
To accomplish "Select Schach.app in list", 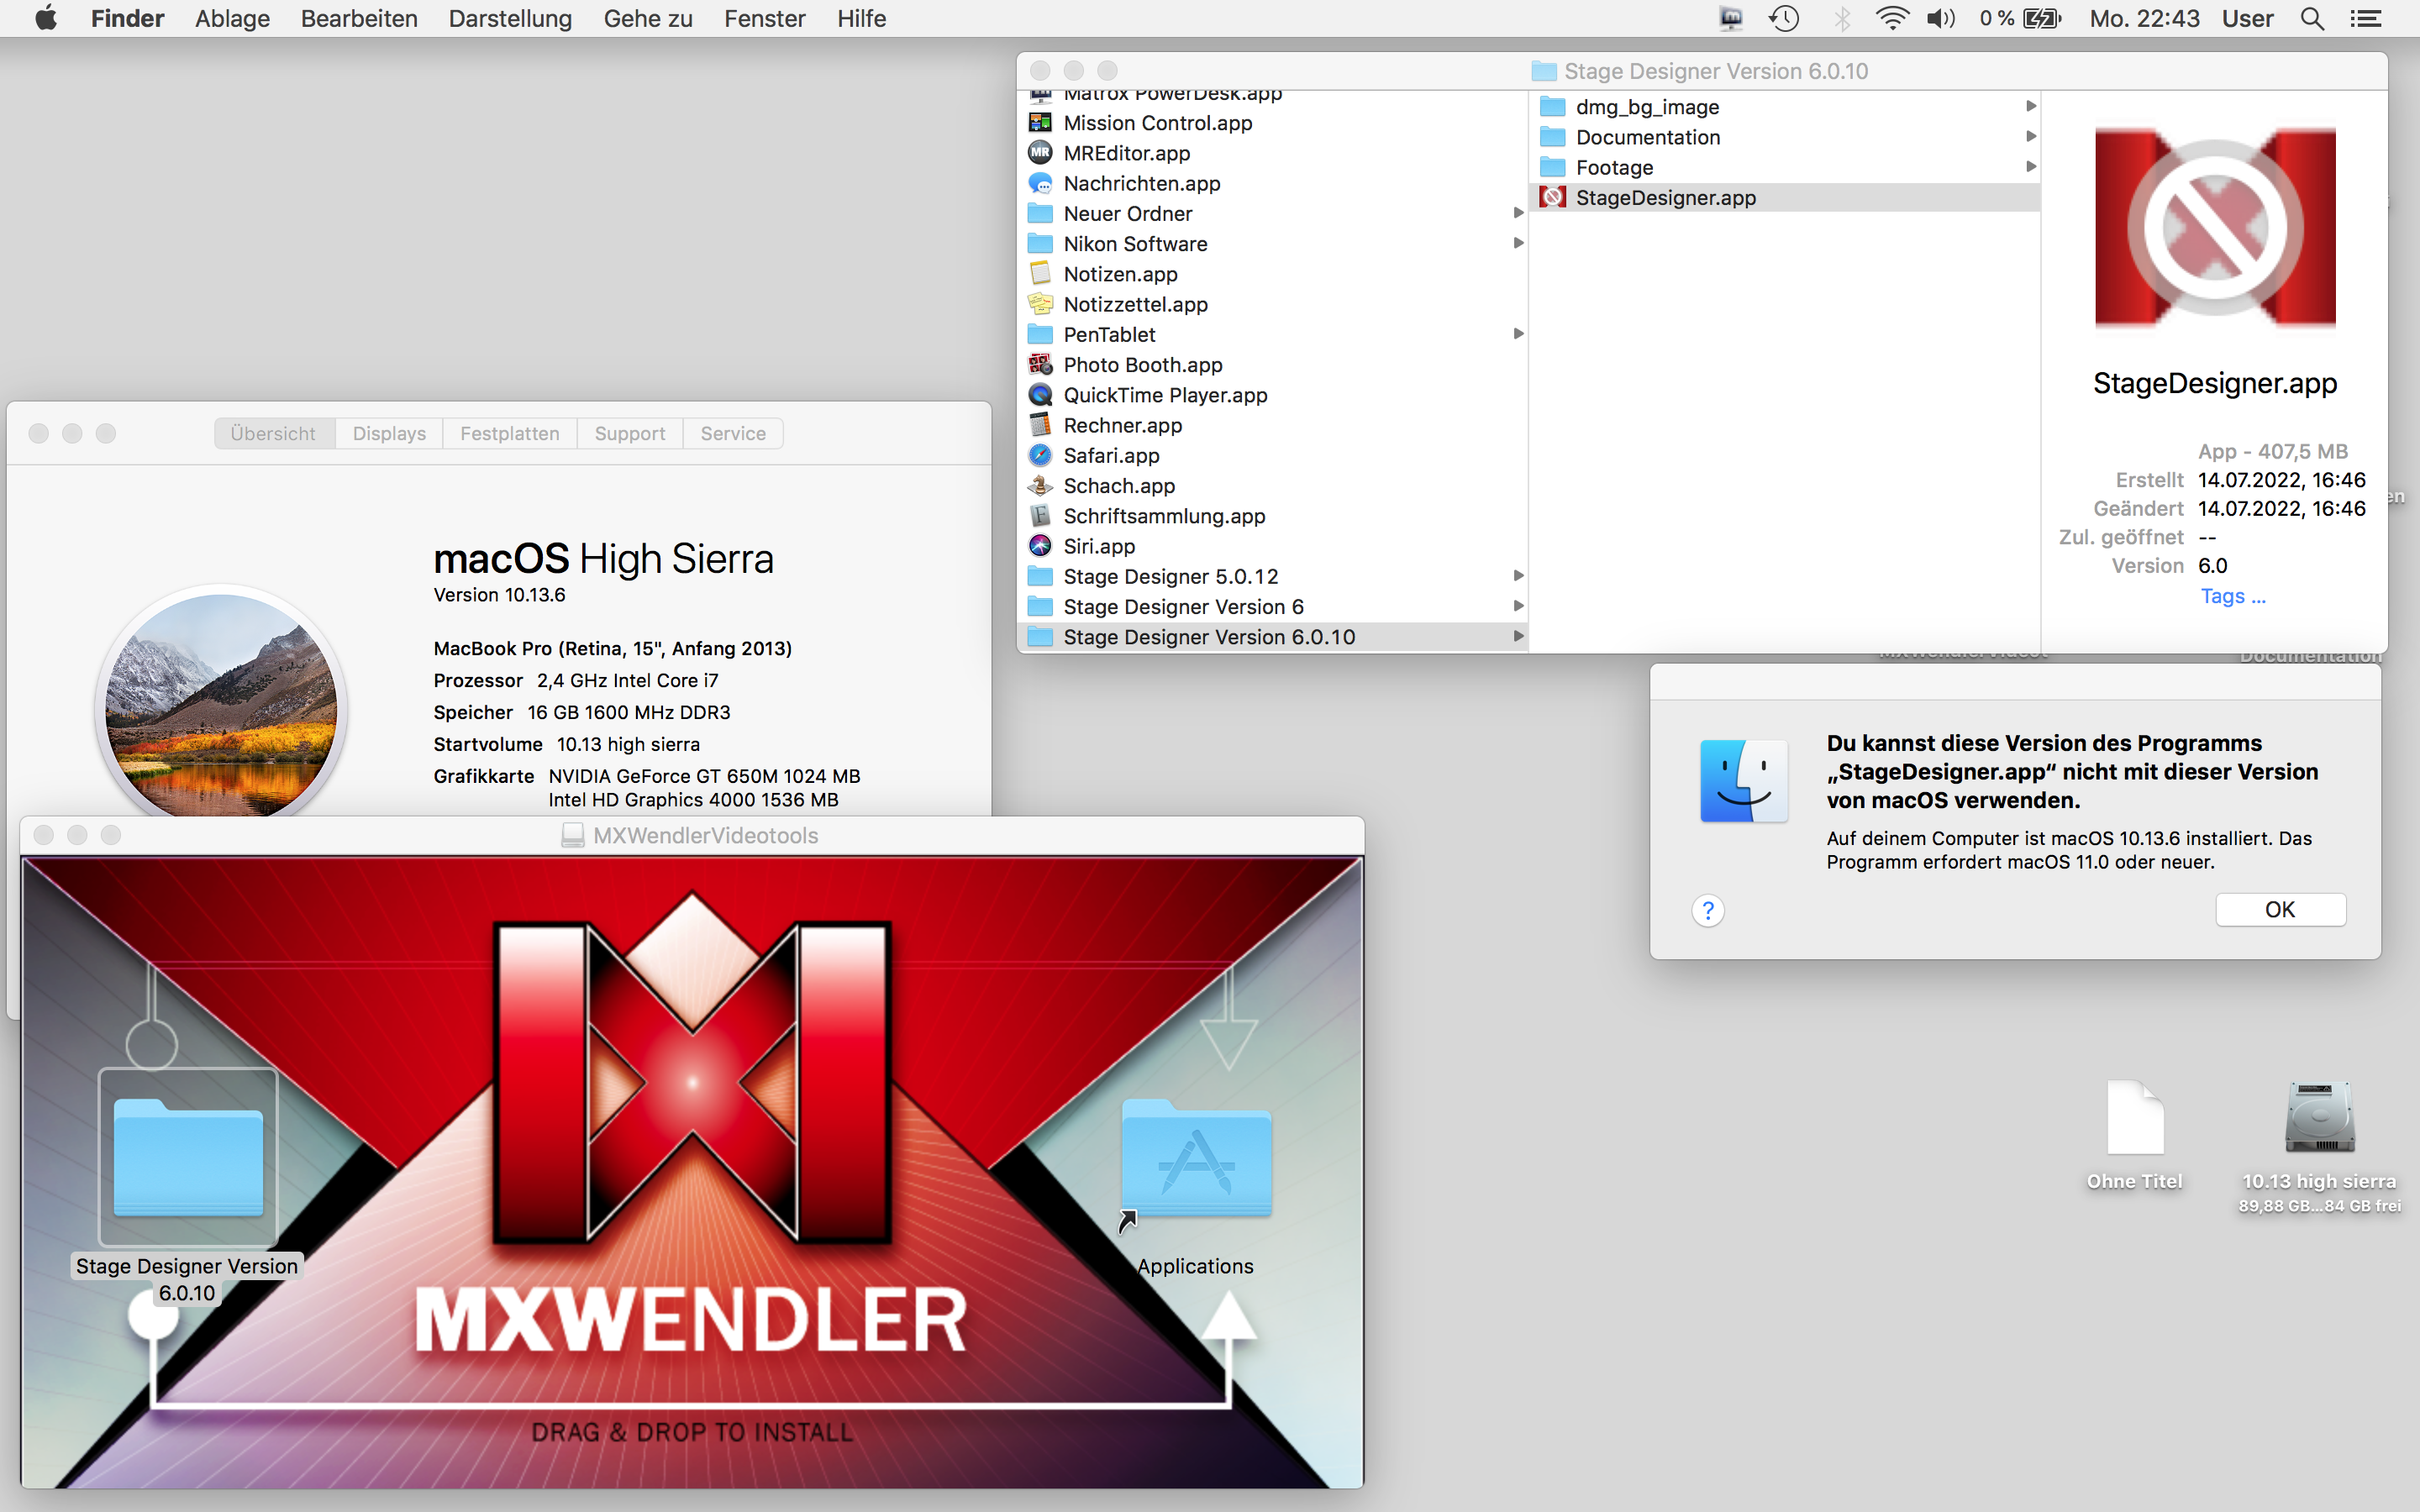I will click(x=1272, y=486).
